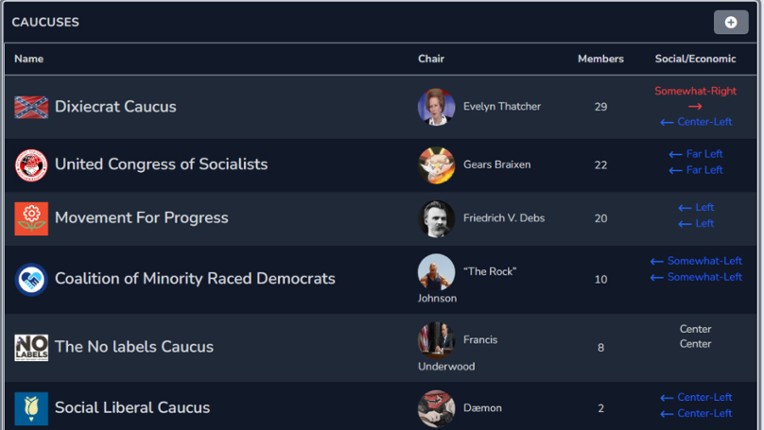The image size is (764, 430).
Task: Click the Members column header
Action: [x=600, y=59]
